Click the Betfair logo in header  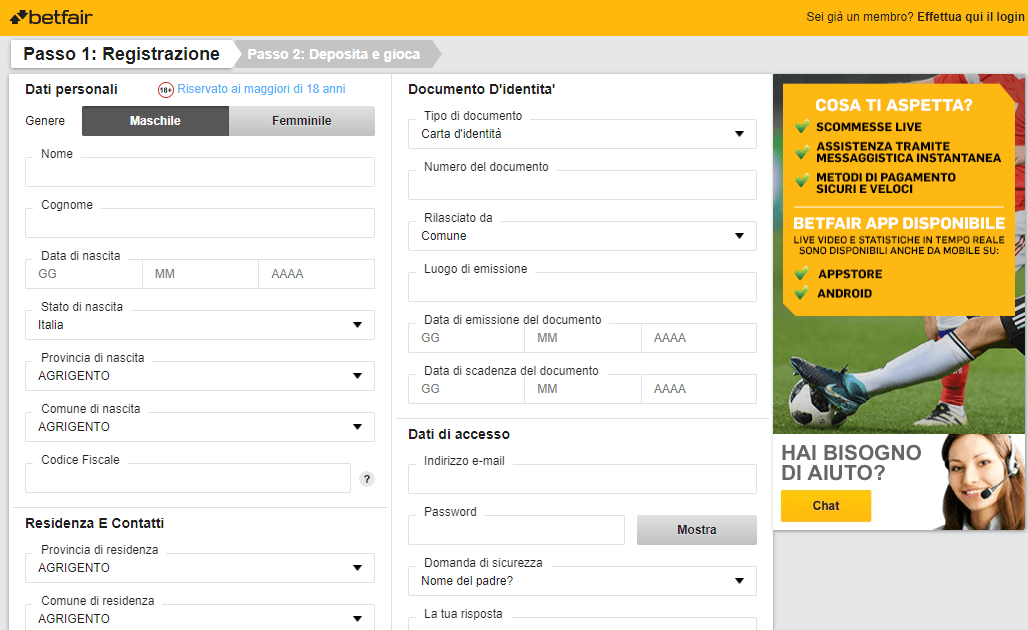tap(51, 17)
